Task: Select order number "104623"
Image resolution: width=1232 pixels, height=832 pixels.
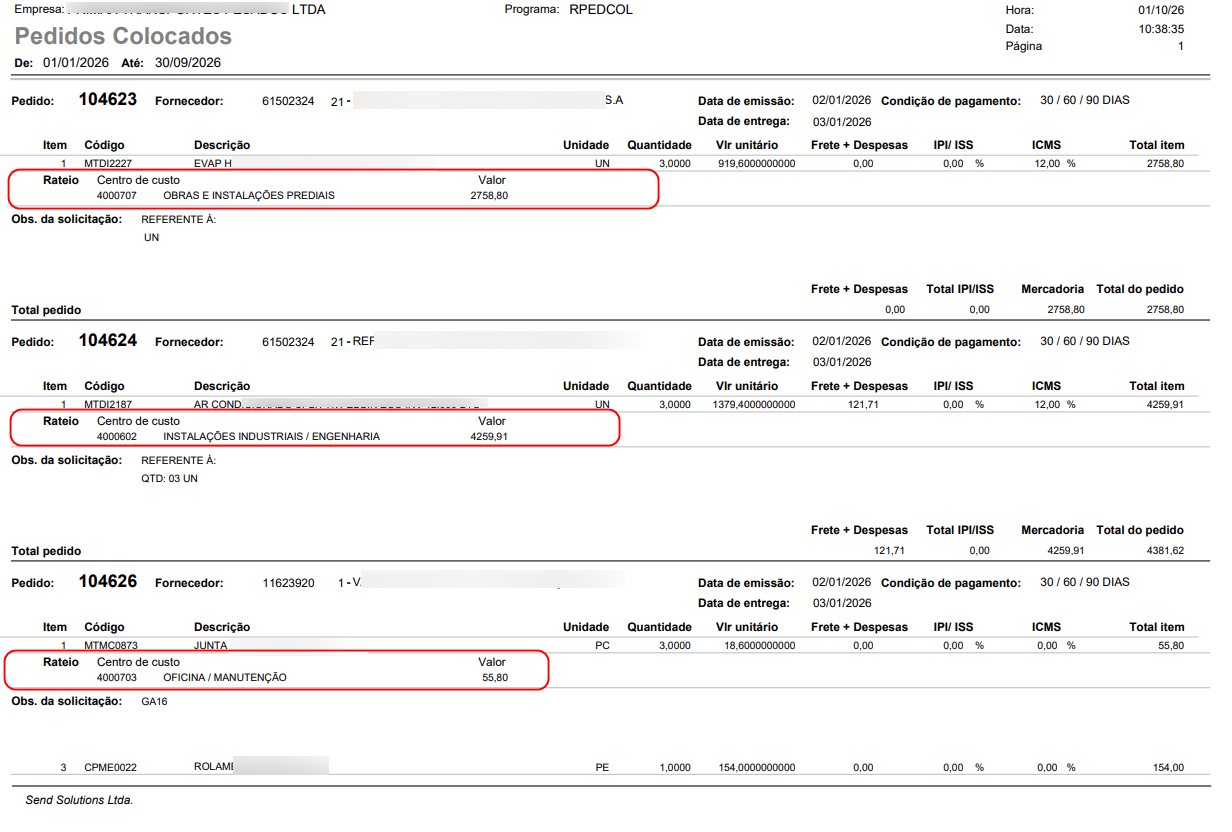Action: pyautogui.click(x=108, y=100)
